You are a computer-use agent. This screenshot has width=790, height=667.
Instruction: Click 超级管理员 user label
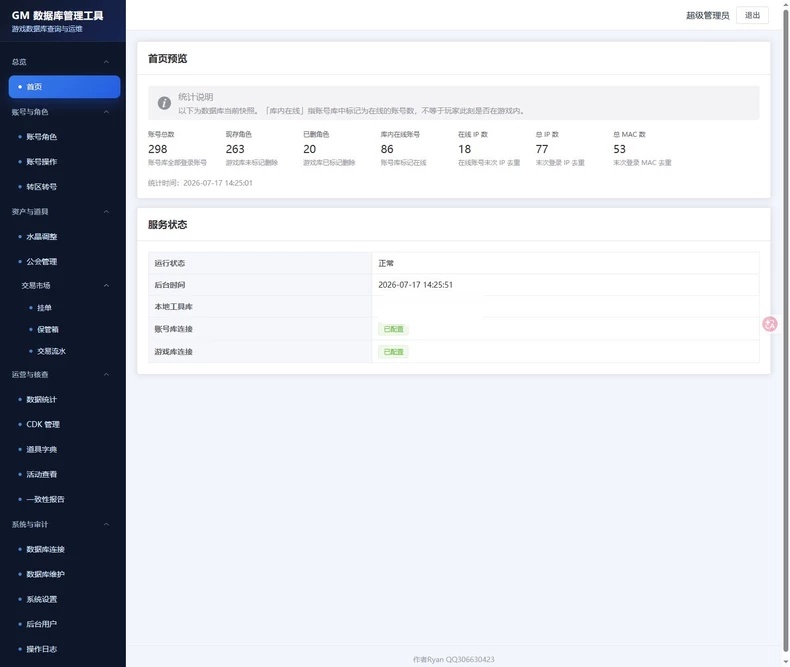tap(707, 16)
